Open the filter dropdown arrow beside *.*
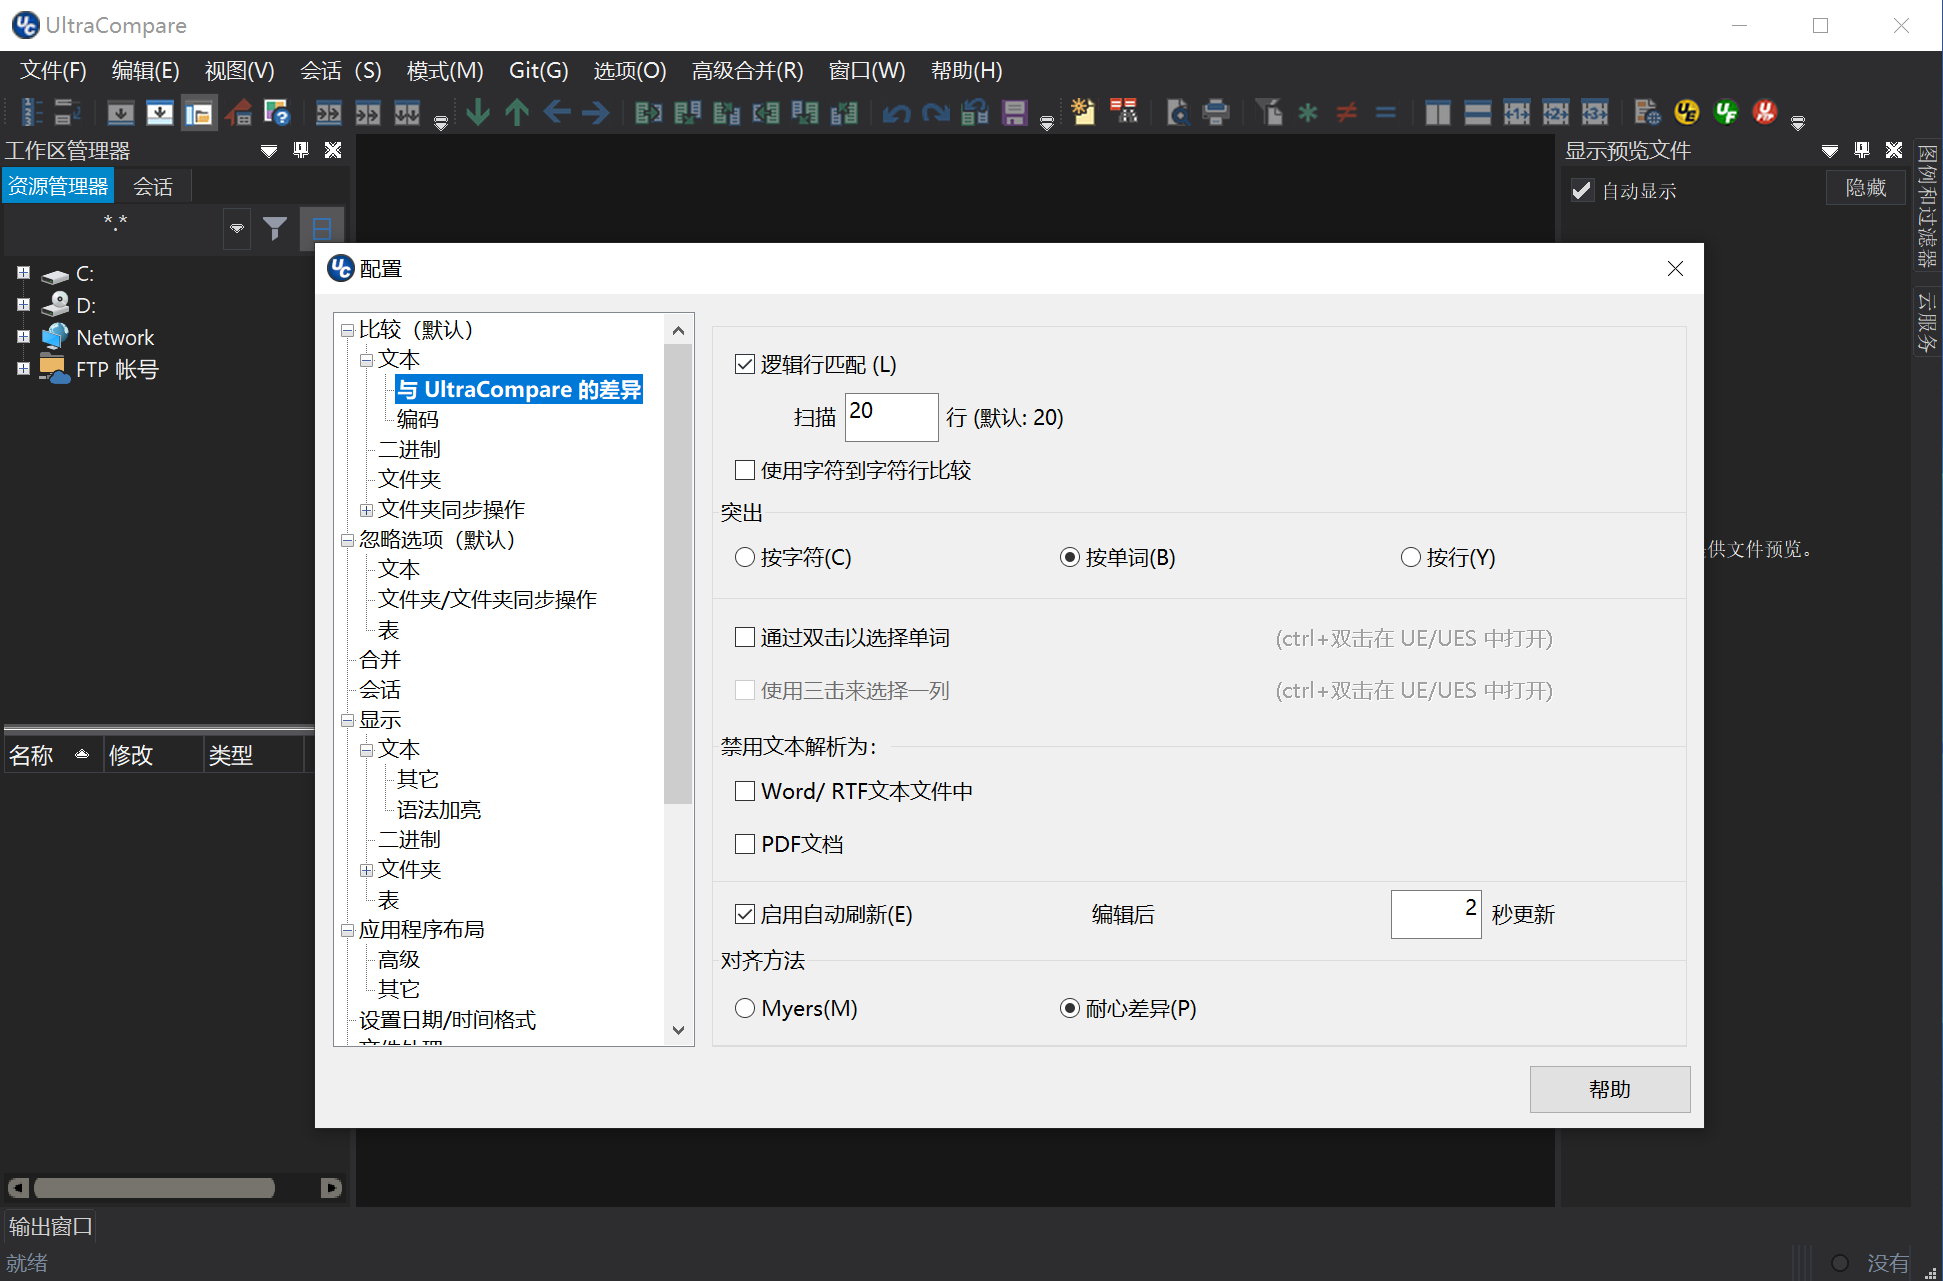 point(236,228)
